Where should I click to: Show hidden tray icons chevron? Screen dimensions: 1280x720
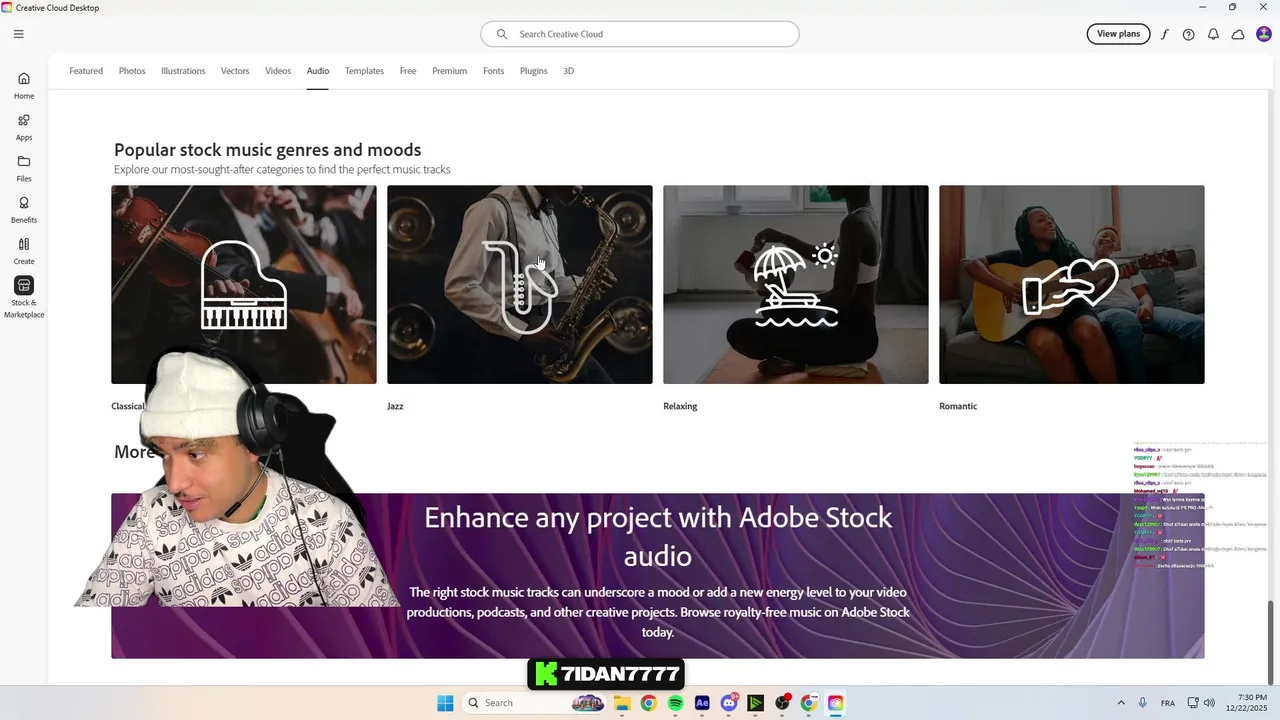point(1120,703)
